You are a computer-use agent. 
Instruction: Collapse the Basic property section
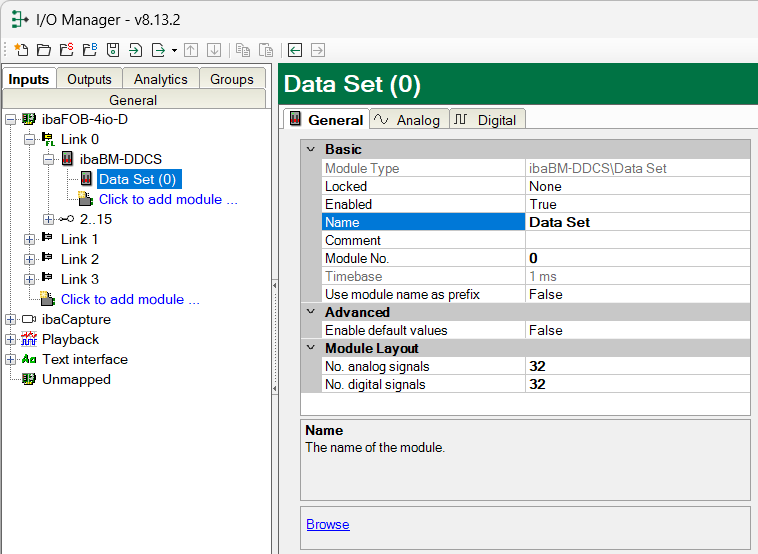coord(309,149)
